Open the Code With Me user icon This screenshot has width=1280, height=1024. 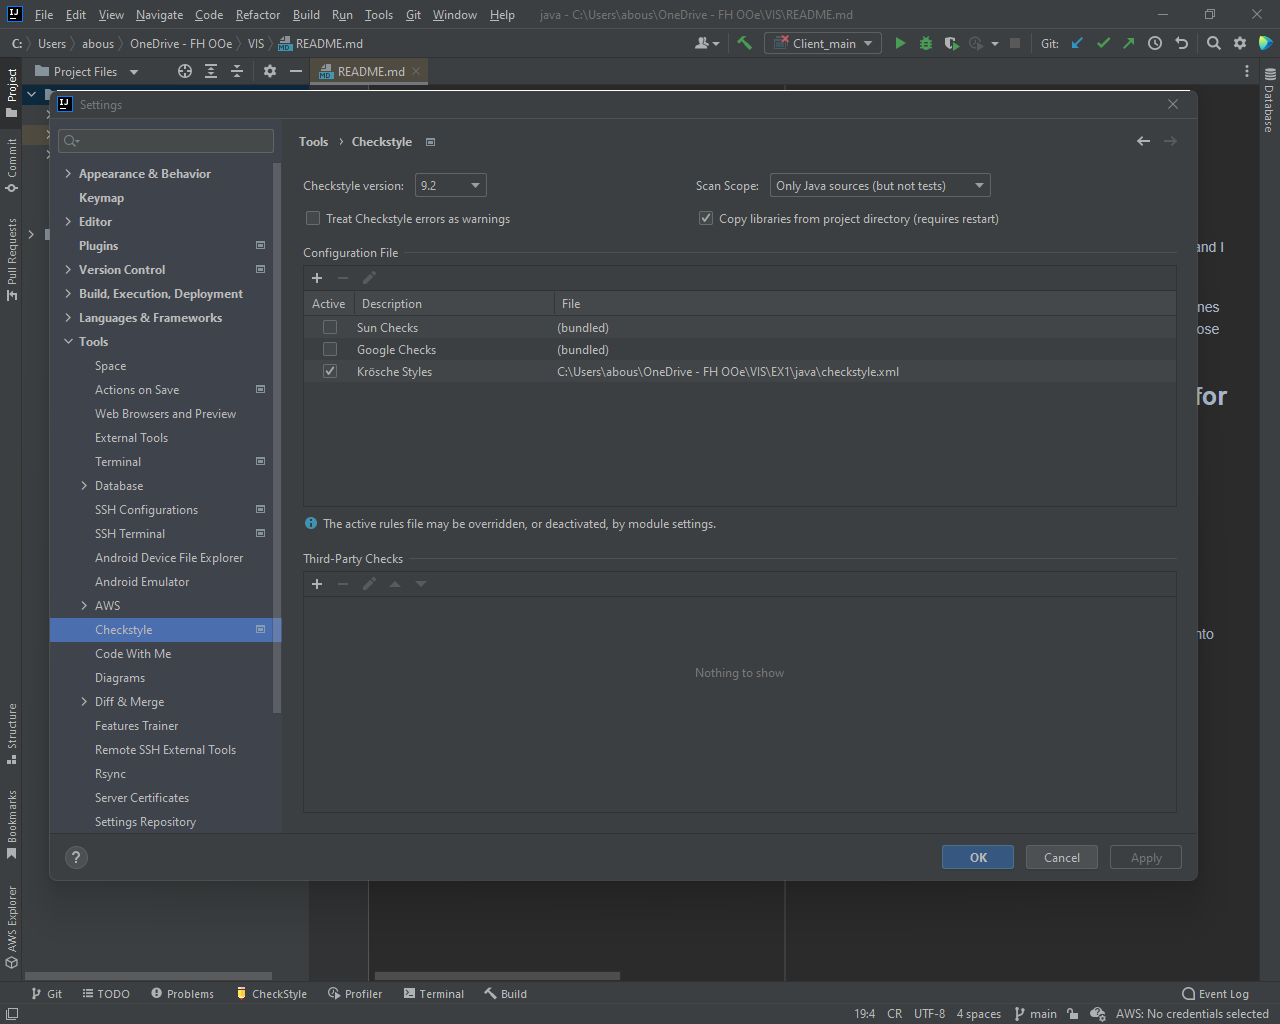coord(706,43)
